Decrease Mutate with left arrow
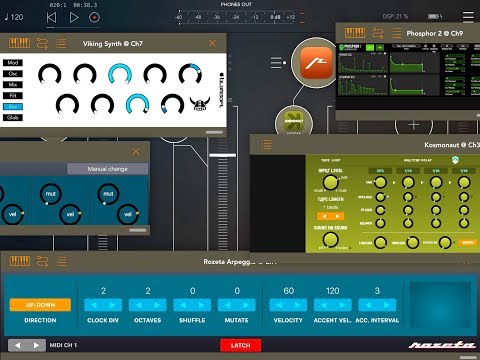The image size is (480, 360). pyautogui.click(x=227, y=305)
